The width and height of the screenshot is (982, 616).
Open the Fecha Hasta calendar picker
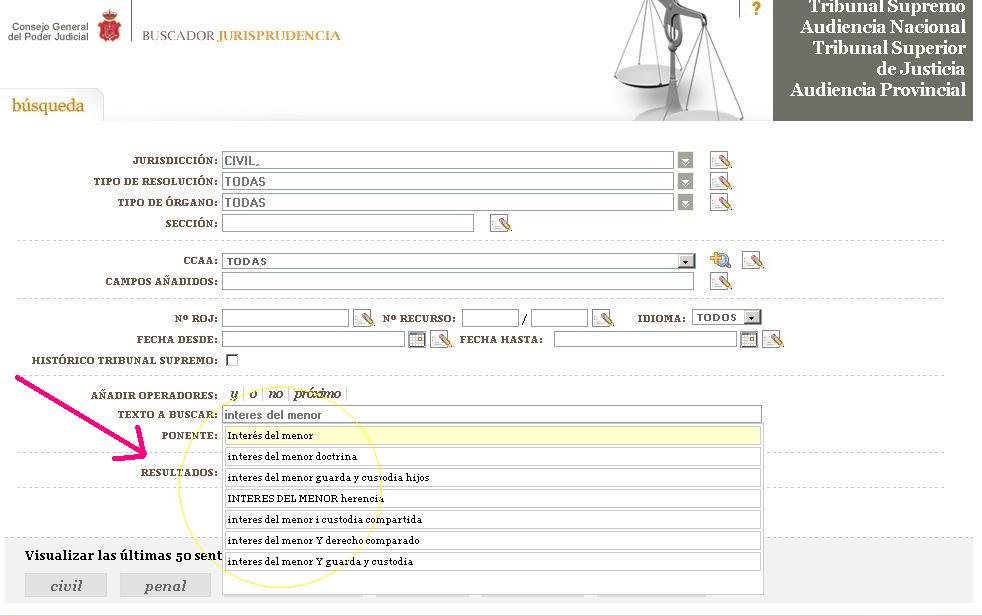tap(748, 340)
